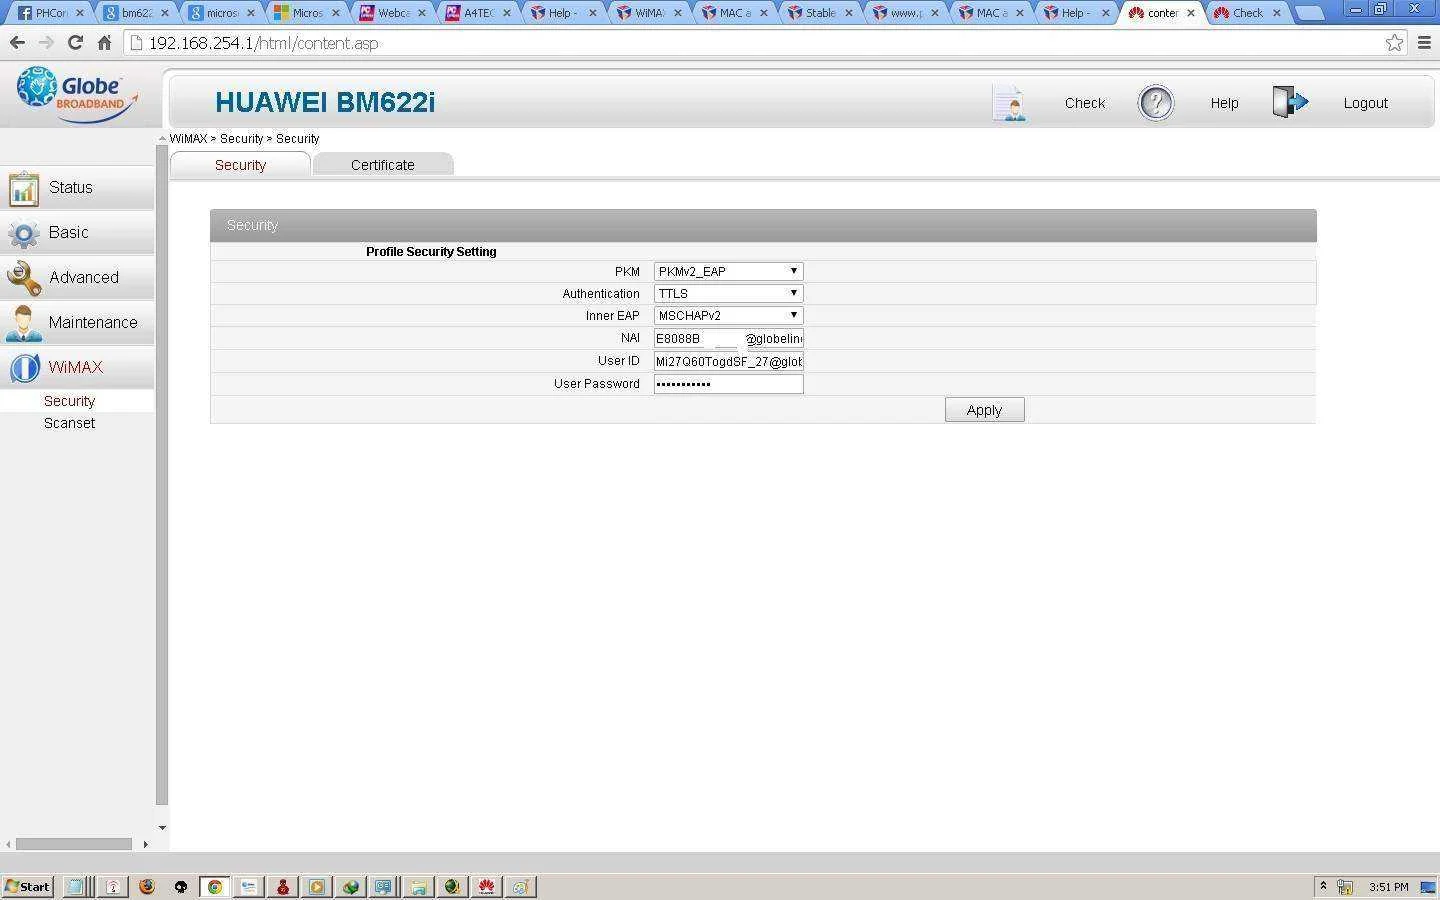Click the Check person document icon

tap(1009, 103)
